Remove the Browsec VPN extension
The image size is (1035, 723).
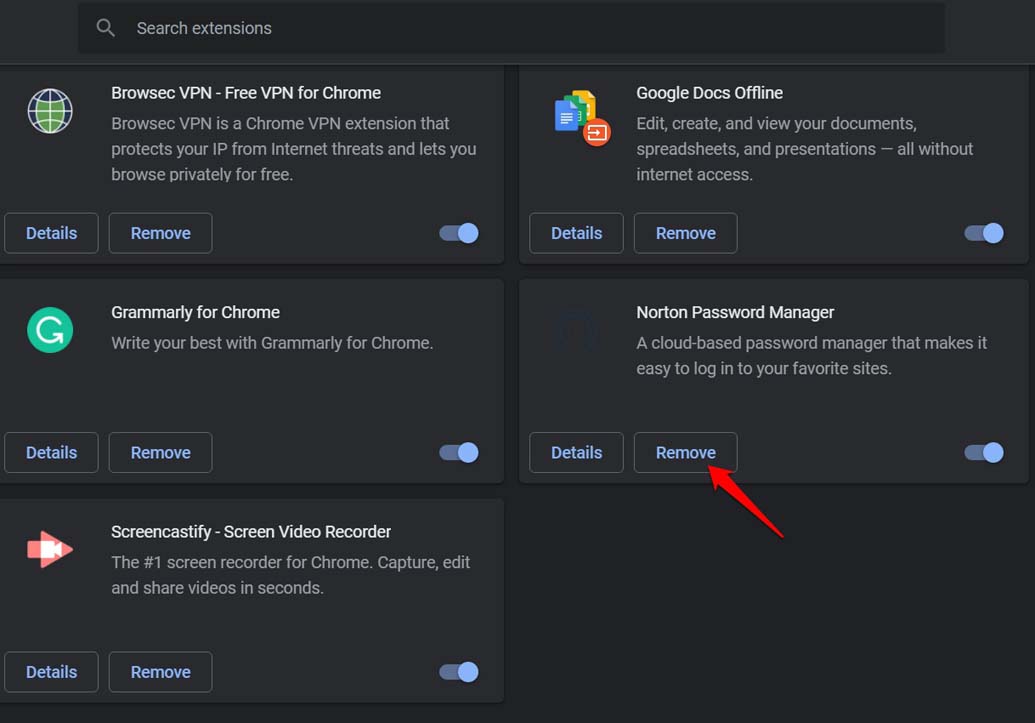coord(160,233)
